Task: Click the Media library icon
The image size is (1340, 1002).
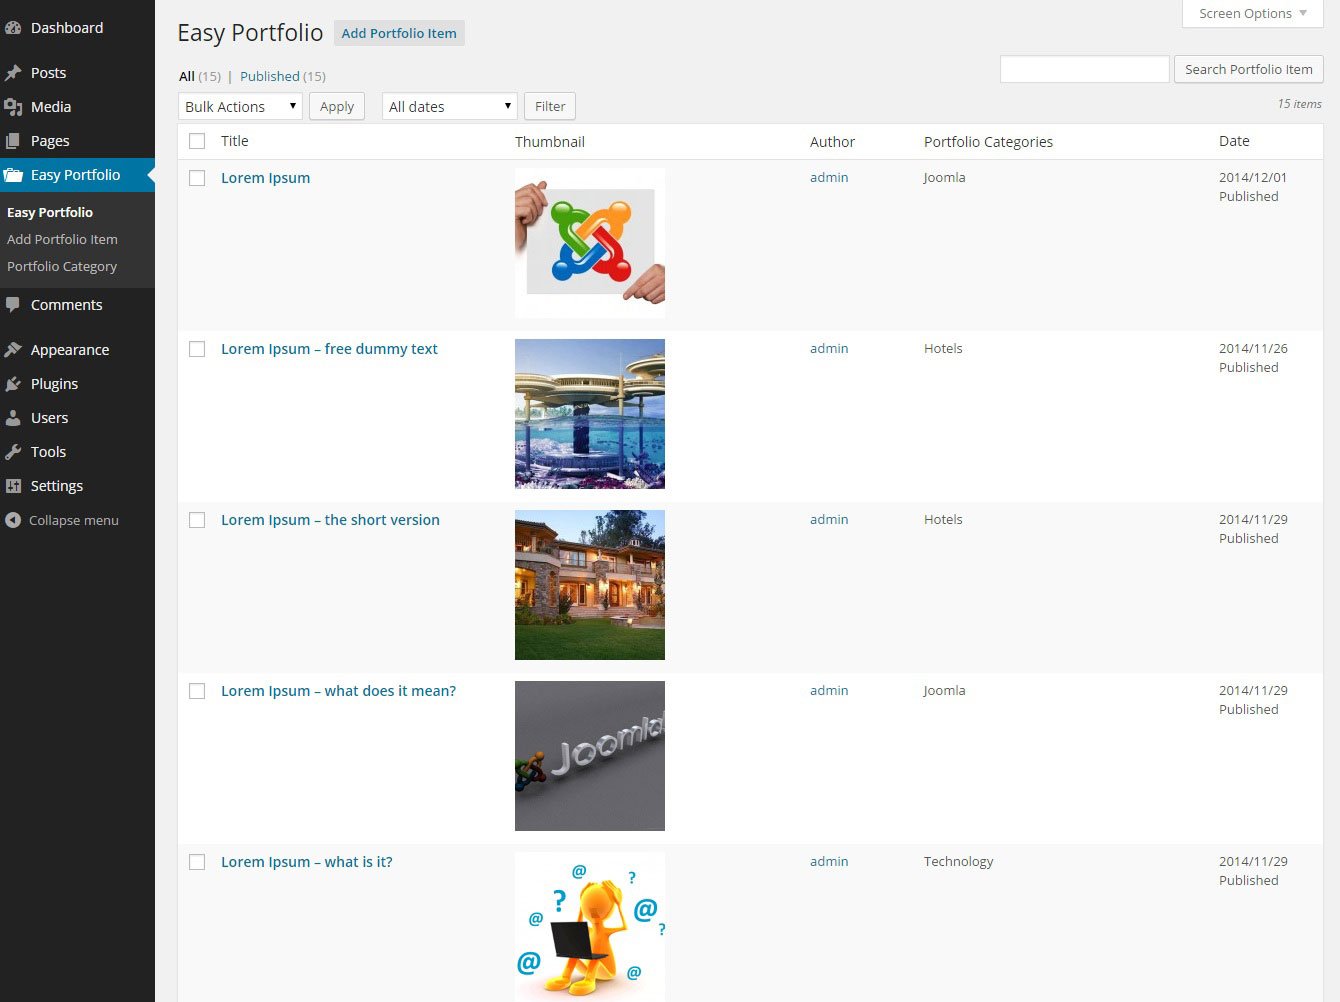Action: pyautogui.click(x=13, y=107)
